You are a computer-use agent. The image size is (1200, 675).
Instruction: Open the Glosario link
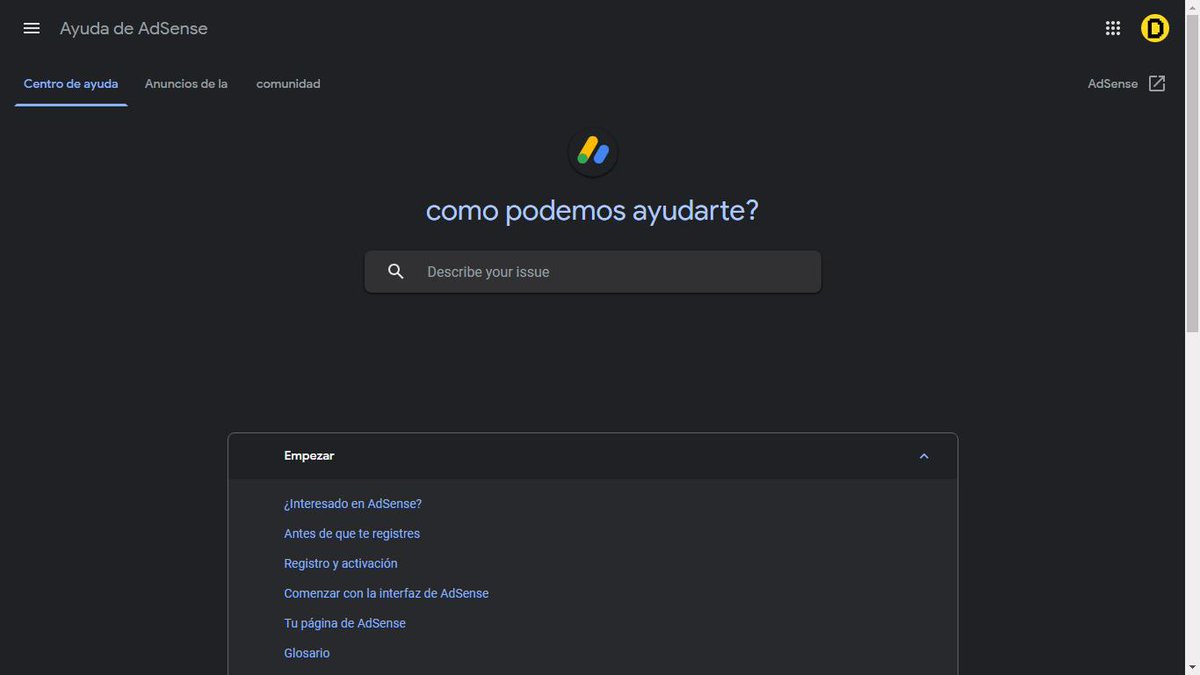click(307, 654)
